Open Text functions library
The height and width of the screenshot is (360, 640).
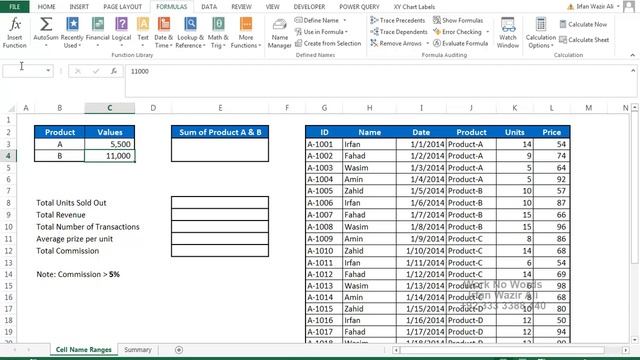click(143, 33)
